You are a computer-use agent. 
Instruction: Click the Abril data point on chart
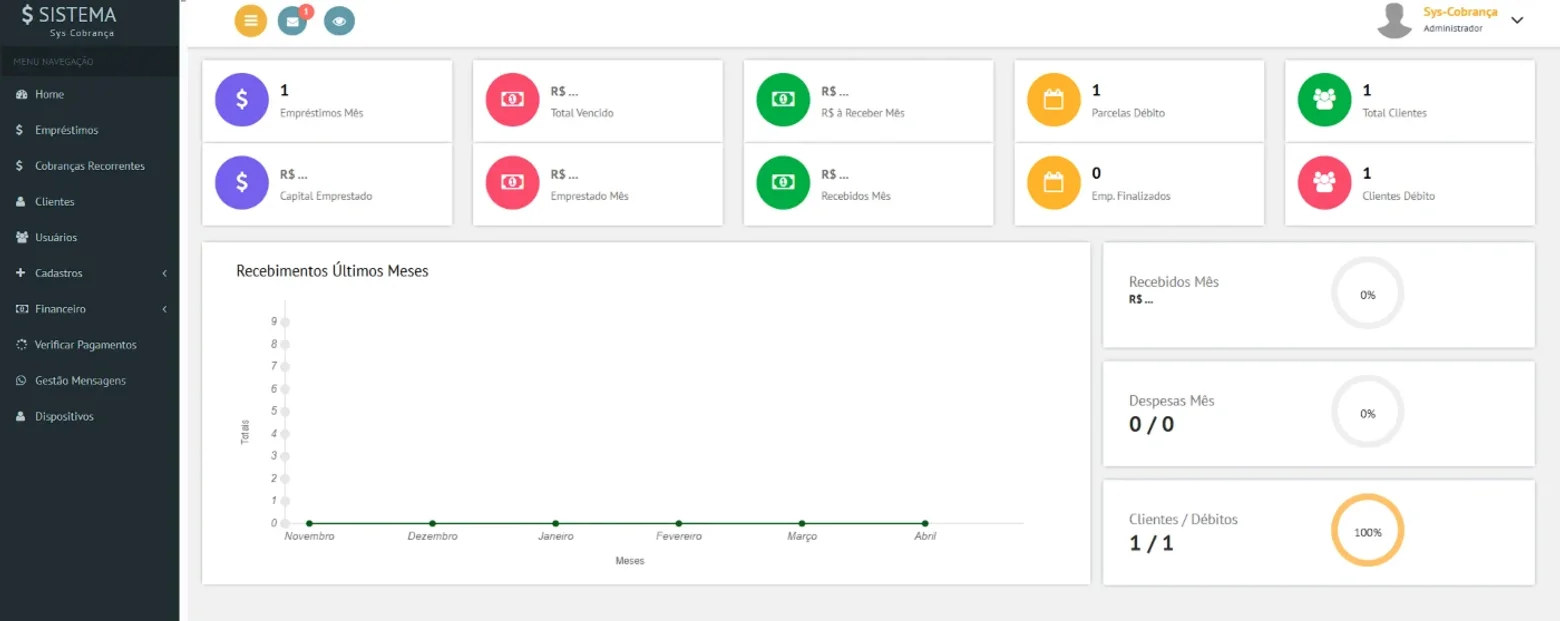click(925, 523)
